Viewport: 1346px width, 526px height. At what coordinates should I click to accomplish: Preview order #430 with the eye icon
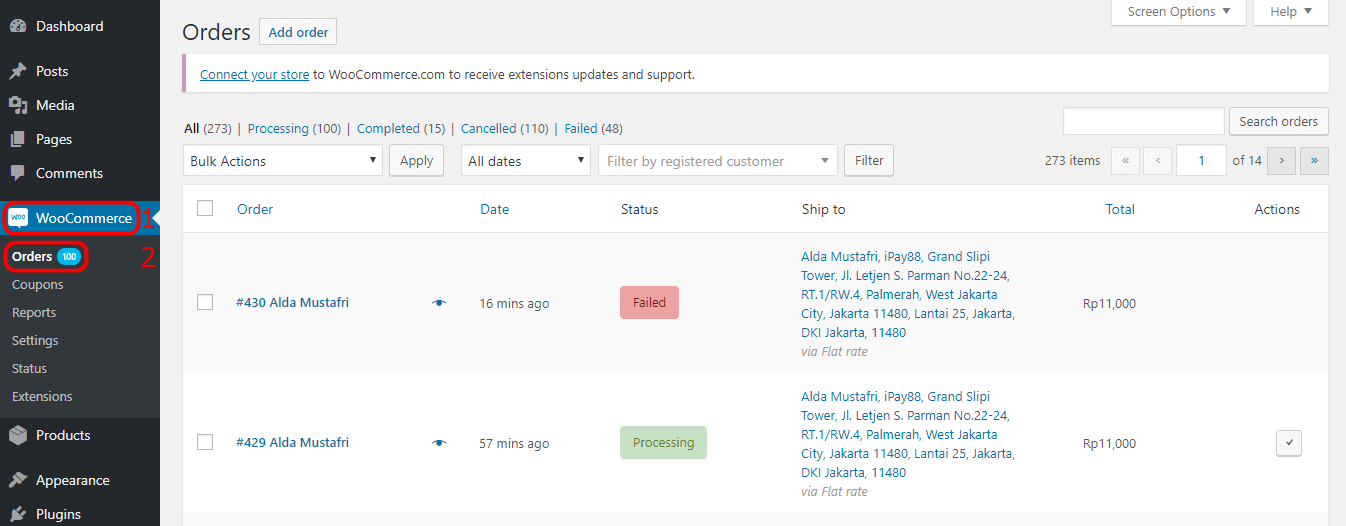point(439,303)
